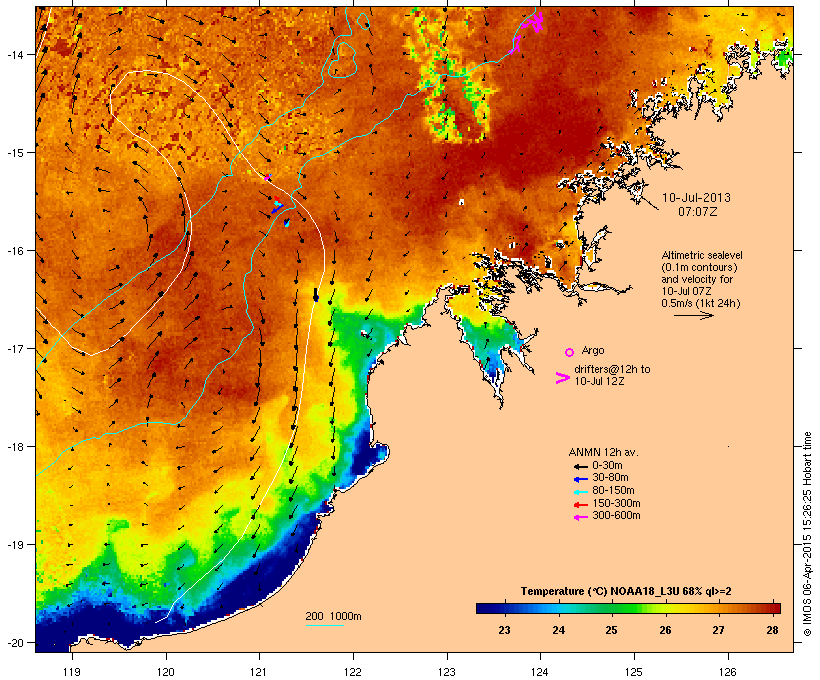Click the 150-300m depth label
820x680 pixels.
pyautogui.click(x=616, y=503)
